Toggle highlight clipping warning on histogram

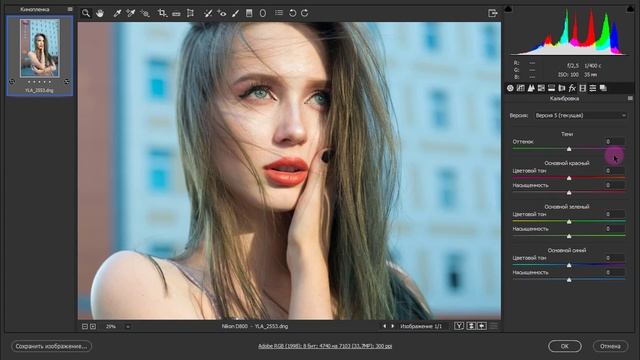[x=630, y=9]
